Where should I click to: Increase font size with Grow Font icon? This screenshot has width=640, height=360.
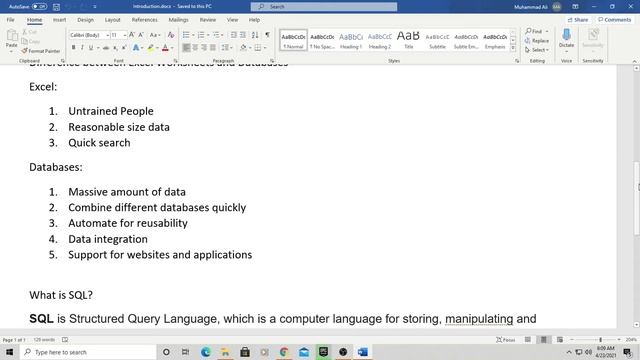[x=132, y=35]
